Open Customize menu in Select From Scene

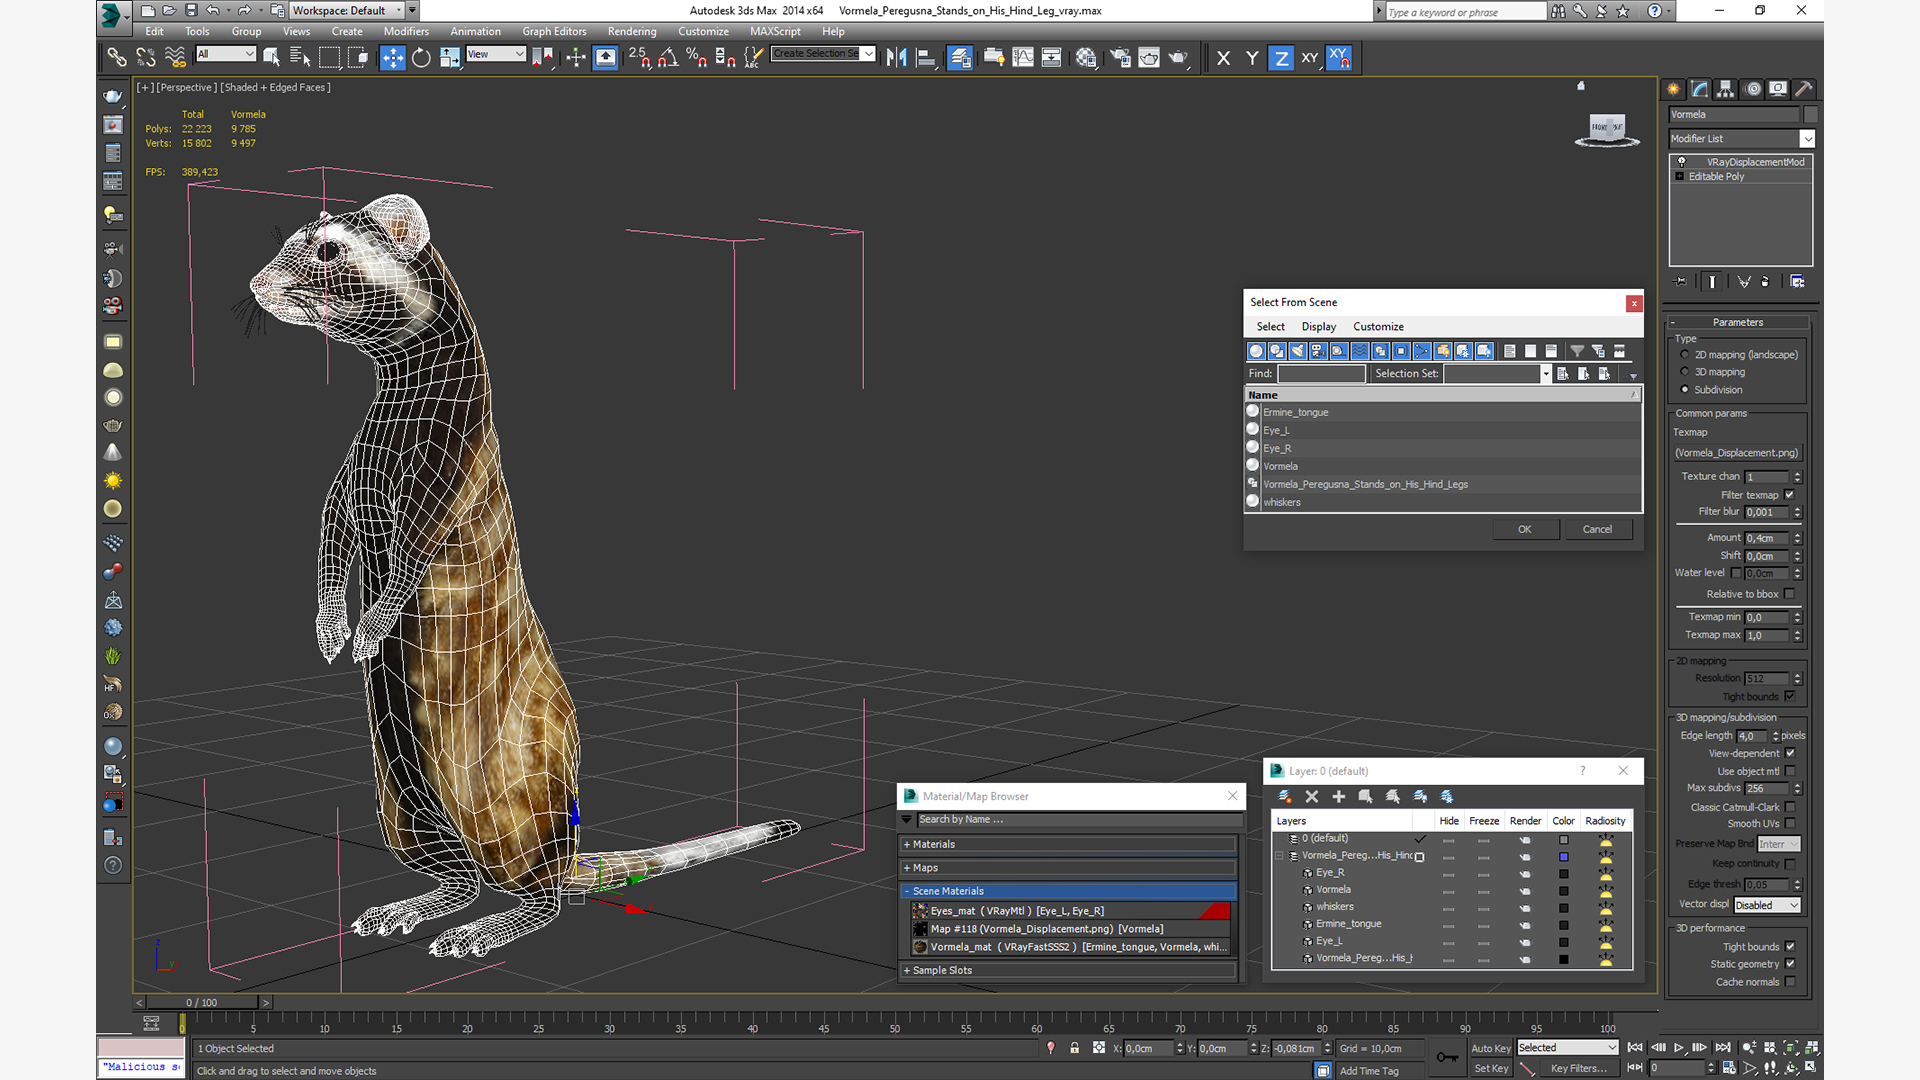[x=1378, y=327]
